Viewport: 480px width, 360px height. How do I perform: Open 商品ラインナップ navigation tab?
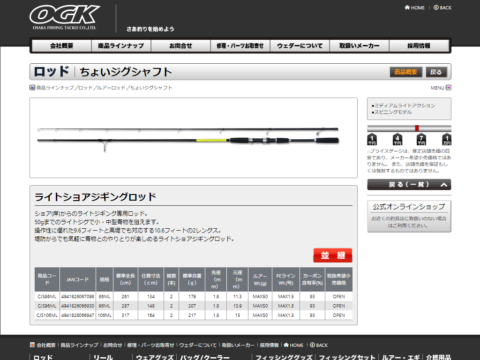tap(121, 46)
